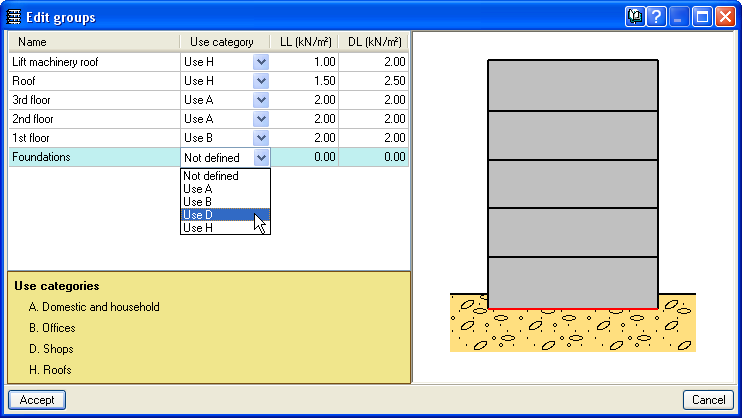Edit DL value for 1st floor
The width and height of the screenshot is (742, 418).
(x=374, y=138)
